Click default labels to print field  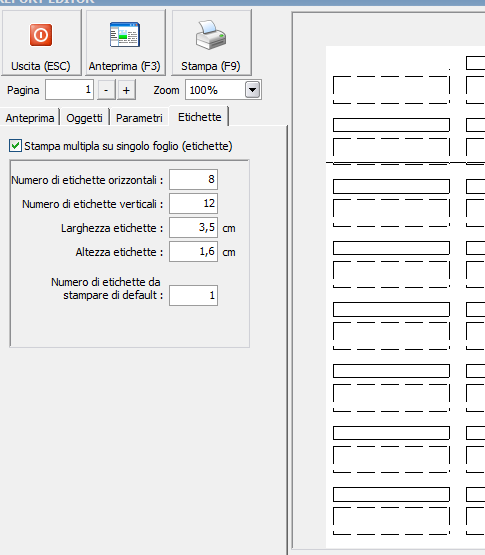pos(193,295)
